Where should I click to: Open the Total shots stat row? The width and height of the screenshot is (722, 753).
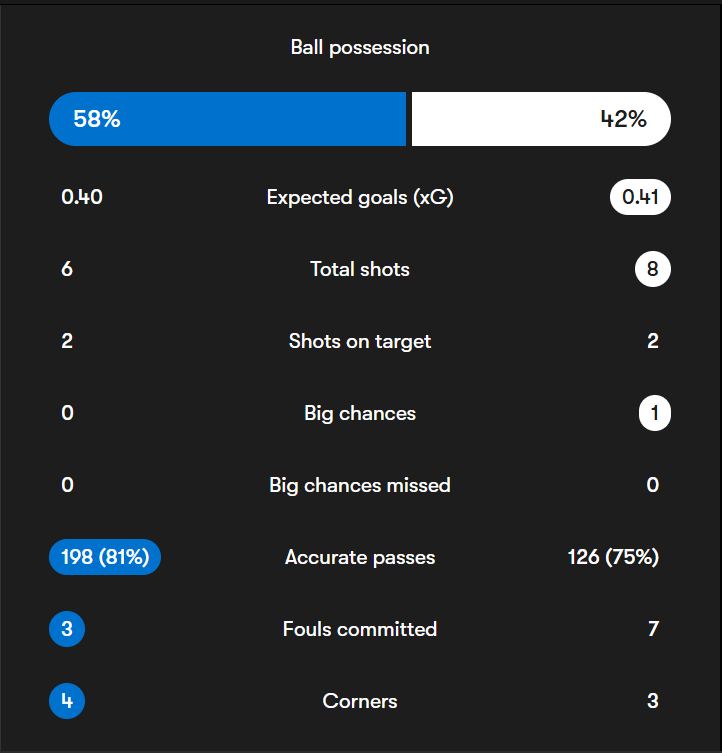(360, 269)
